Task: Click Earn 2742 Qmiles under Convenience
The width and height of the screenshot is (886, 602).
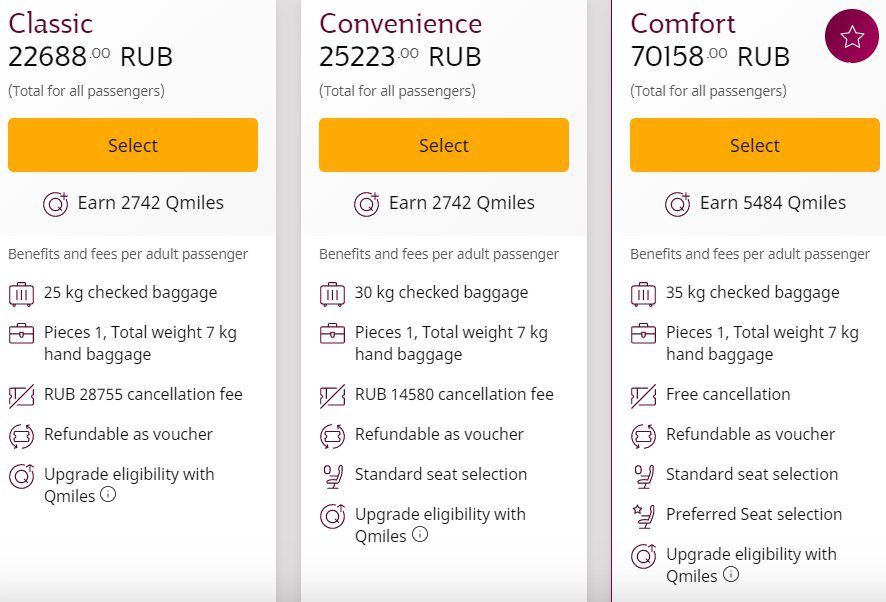Action: pyautogui.click(x=462, y=202)
